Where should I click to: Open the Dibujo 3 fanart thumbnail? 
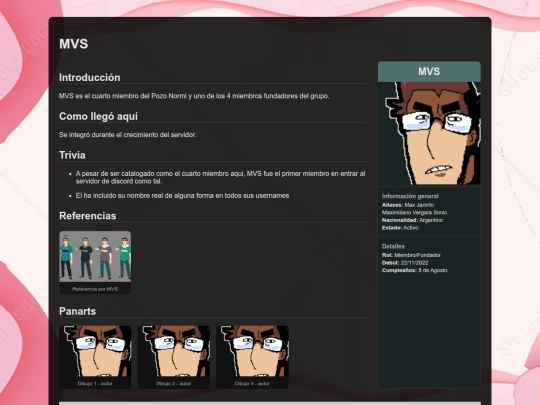pyautogui.click(x=252, y=351)
